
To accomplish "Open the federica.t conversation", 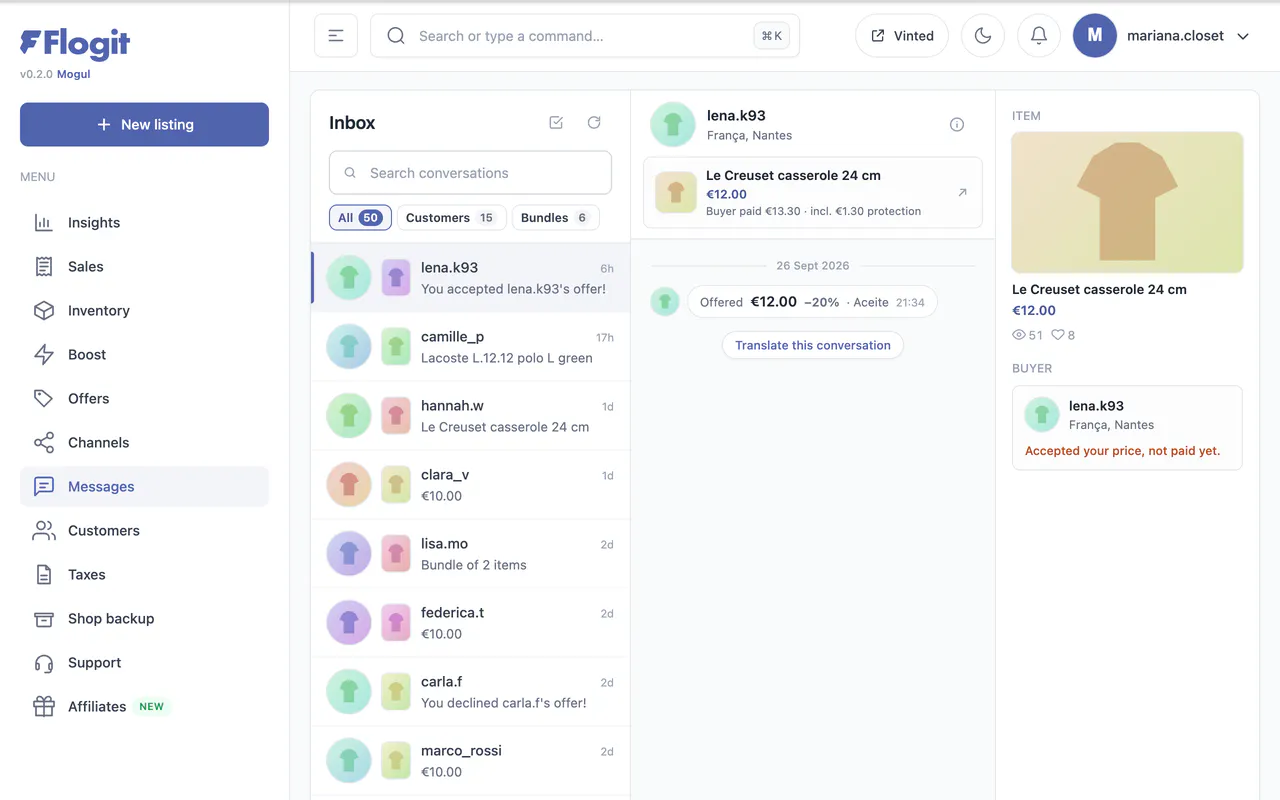I will coord(471,623).
